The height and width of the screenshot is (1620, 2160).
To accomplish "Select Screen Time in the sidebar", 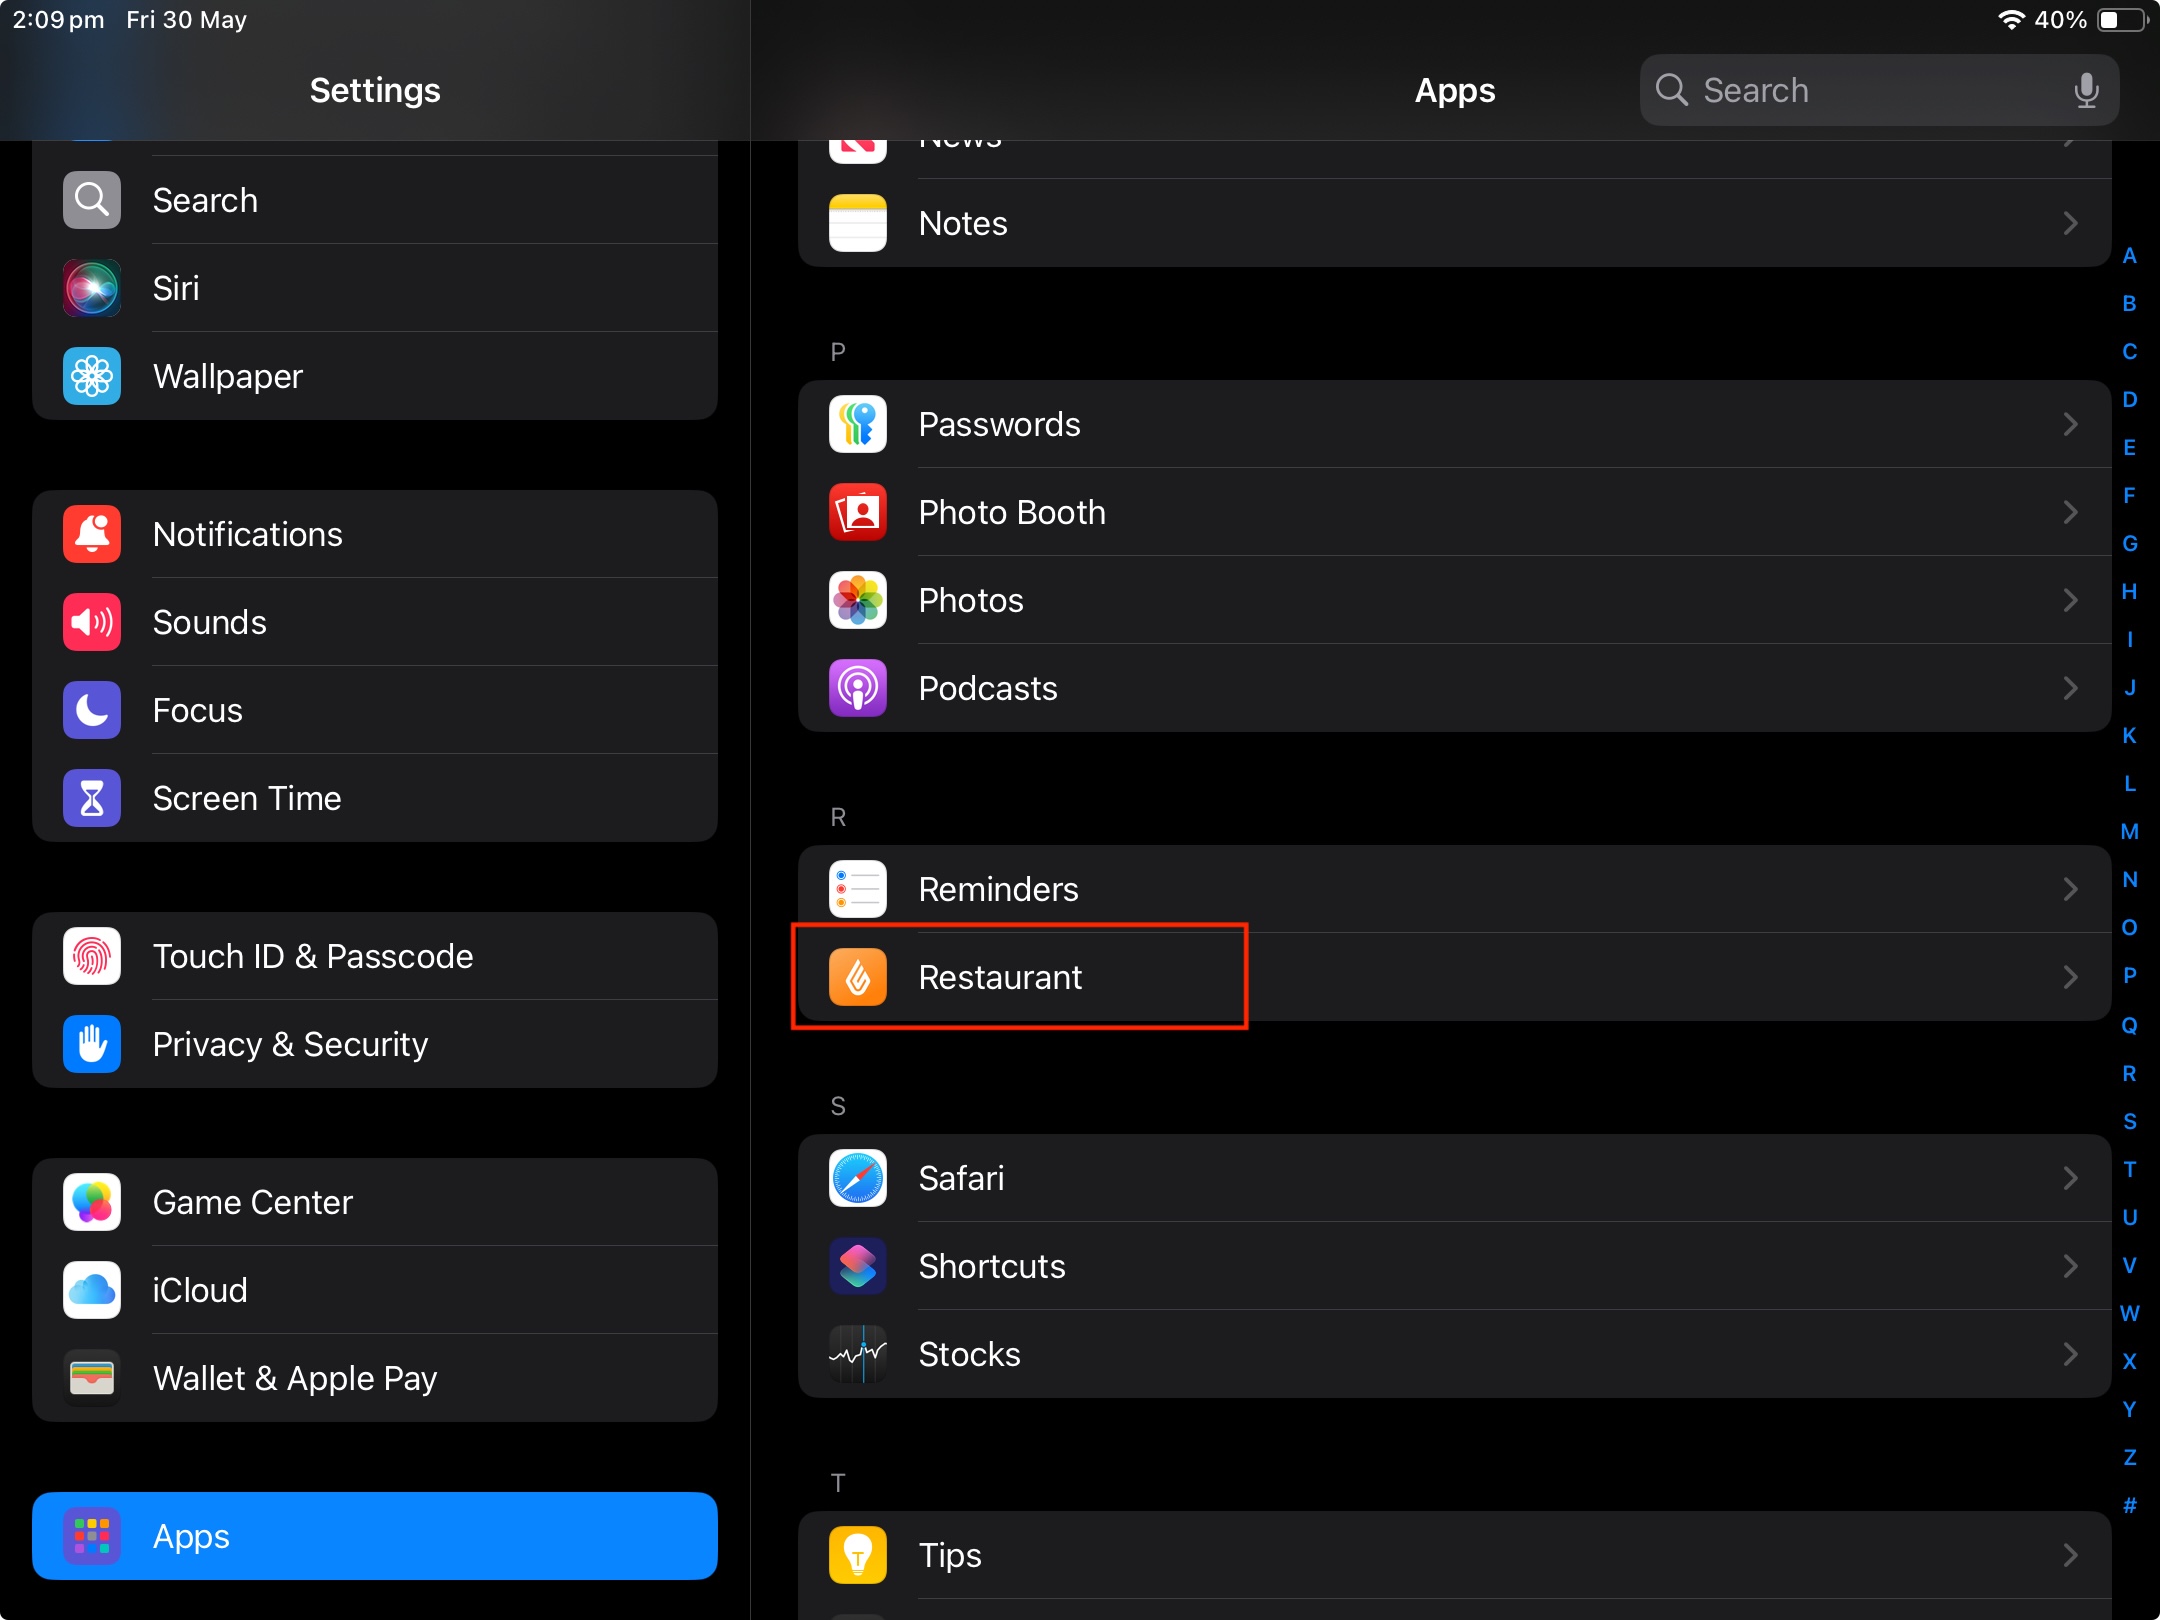I will tap(375, 798).
